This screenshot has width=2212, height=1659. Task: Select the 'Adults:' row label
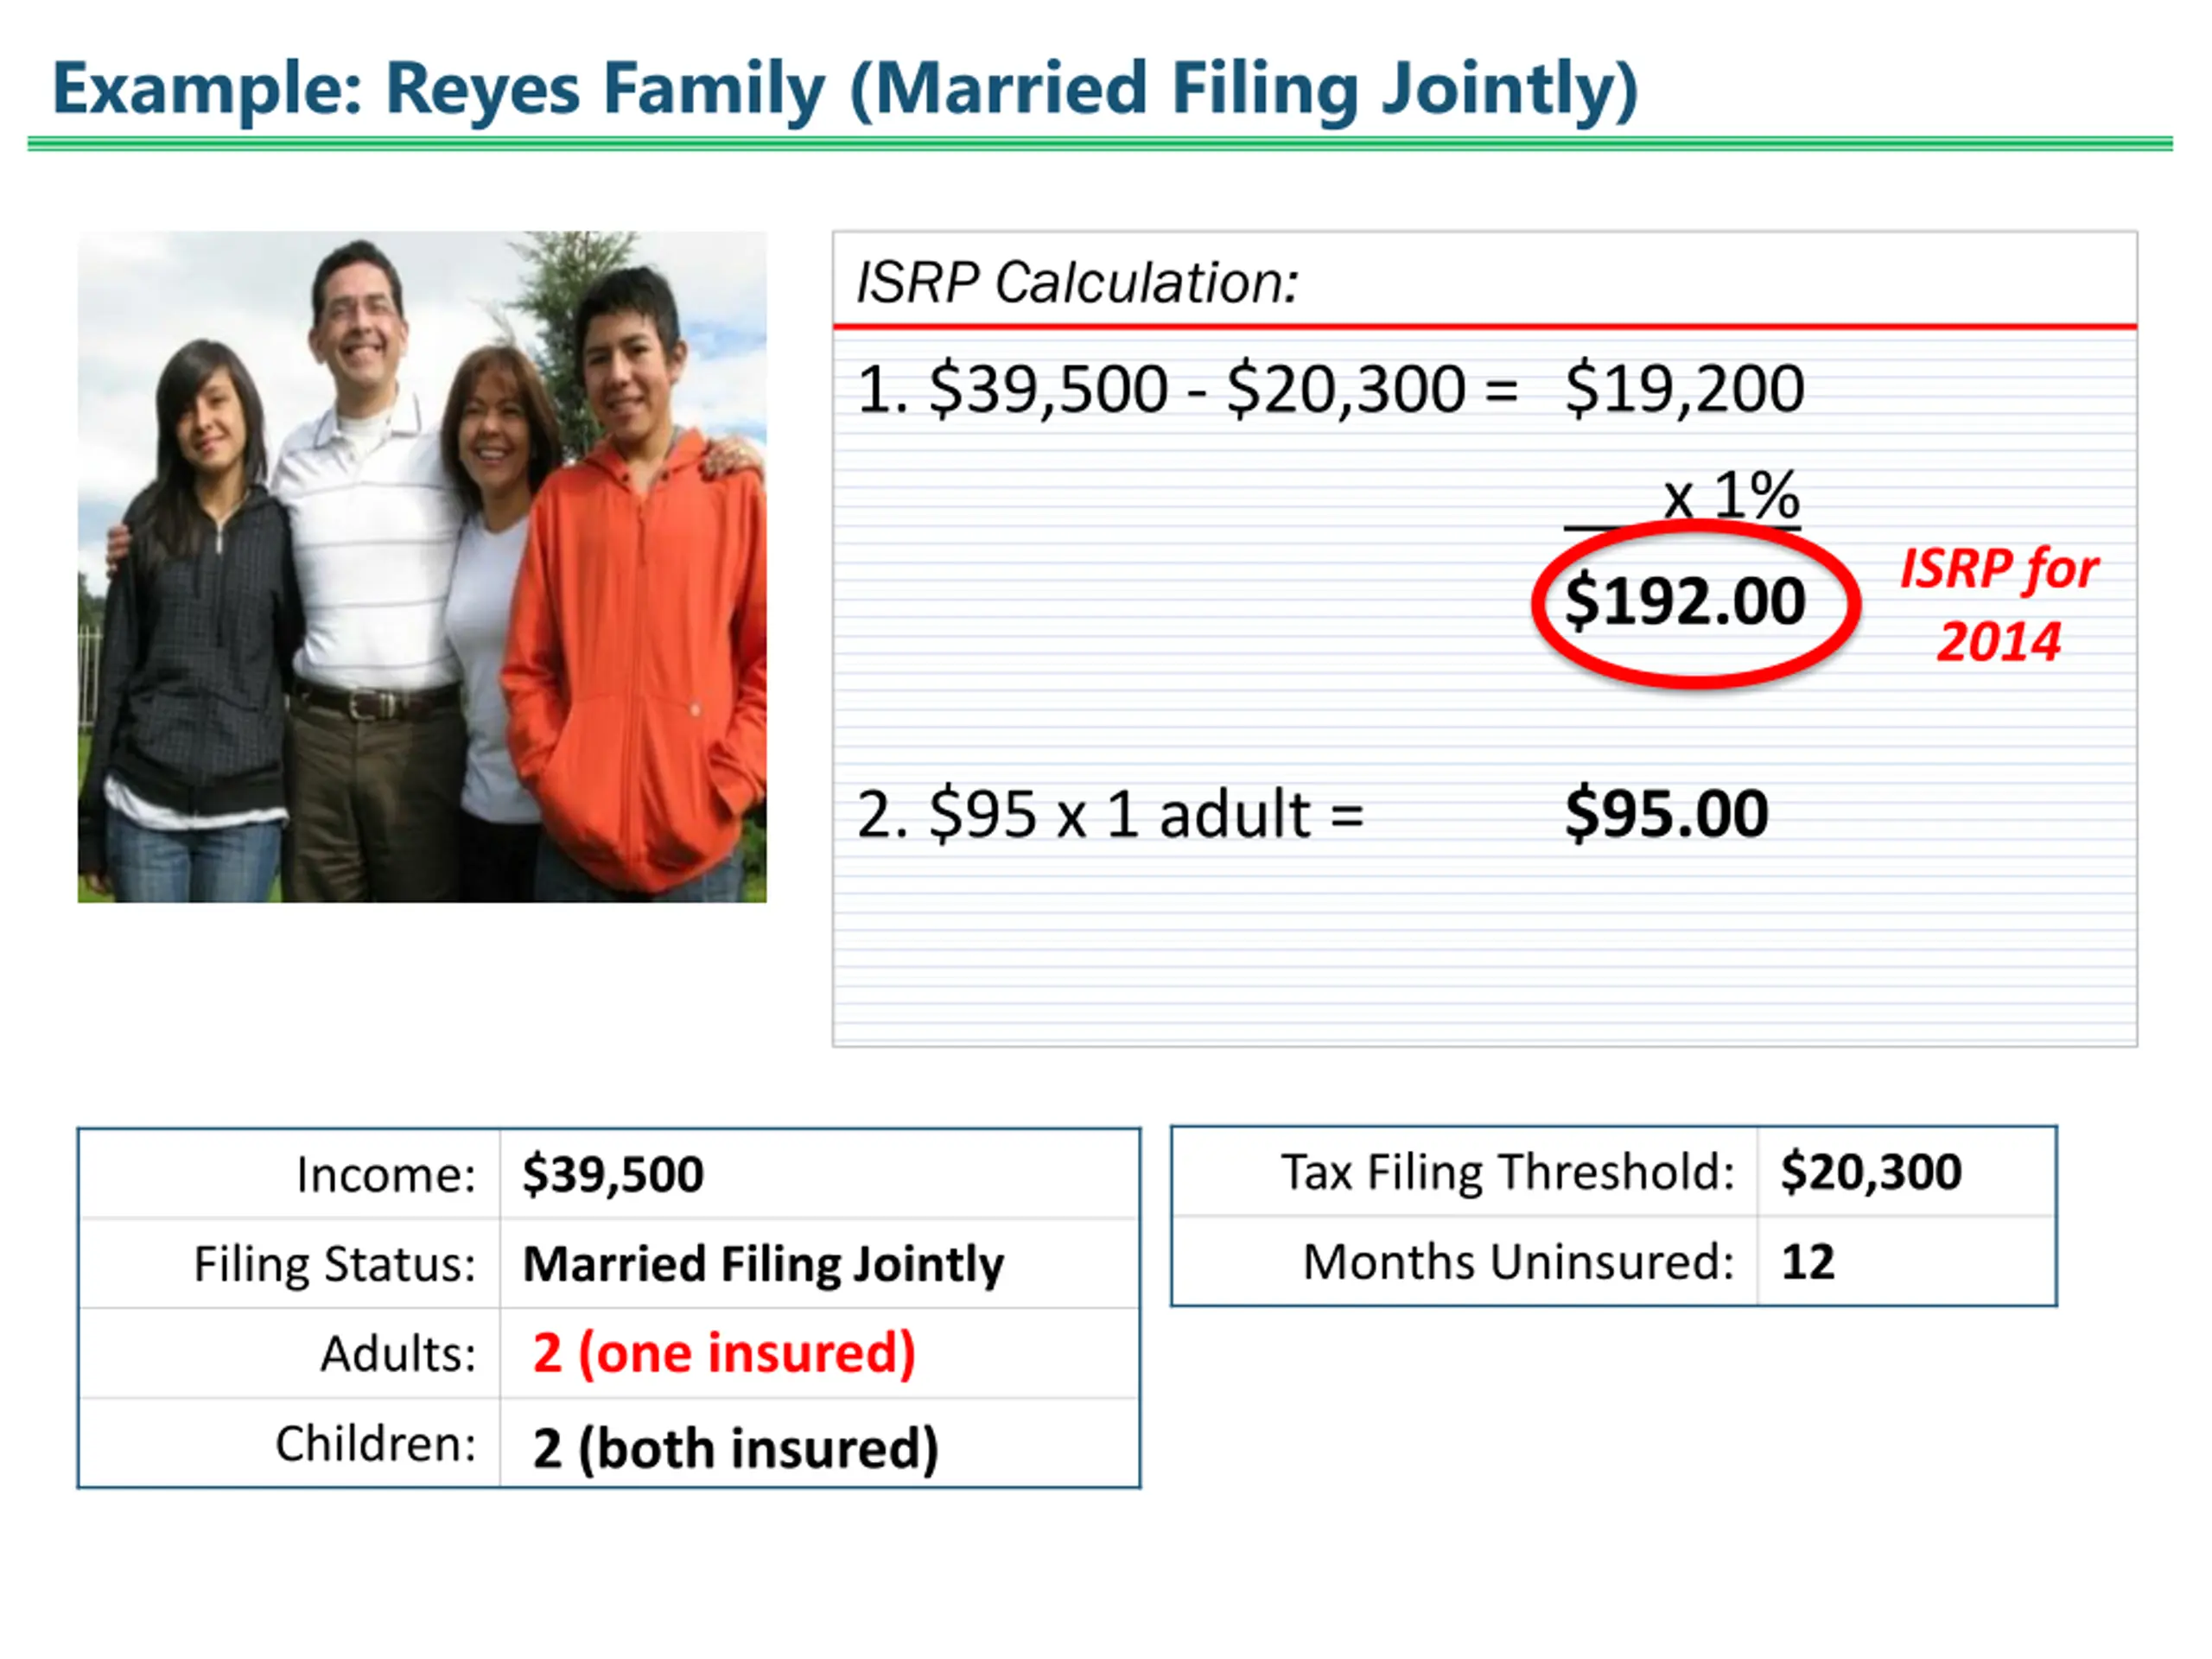coord(398,1354)
